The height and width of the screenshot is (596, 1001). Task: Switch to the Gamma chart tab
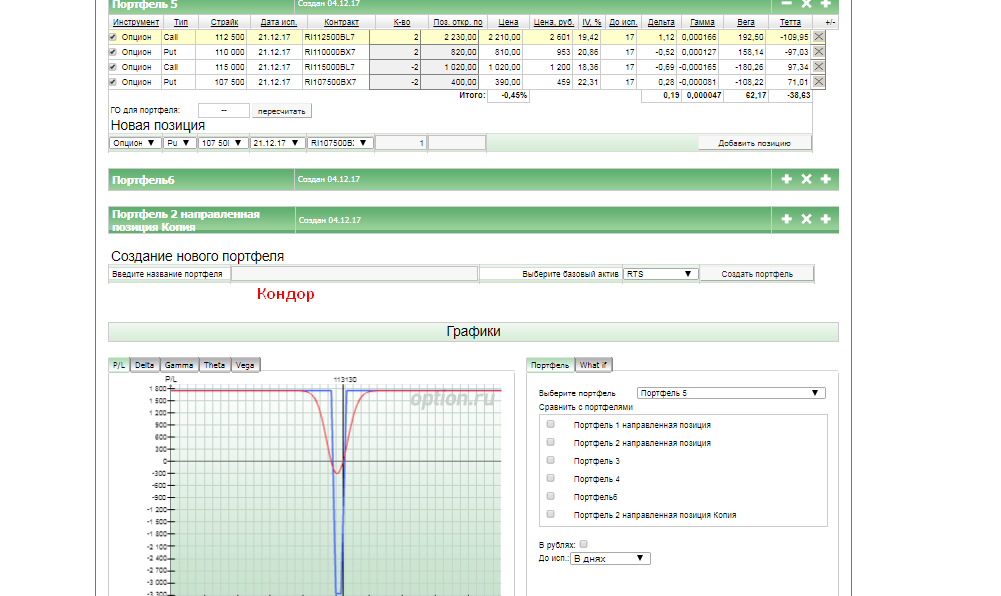coord(179,366)
